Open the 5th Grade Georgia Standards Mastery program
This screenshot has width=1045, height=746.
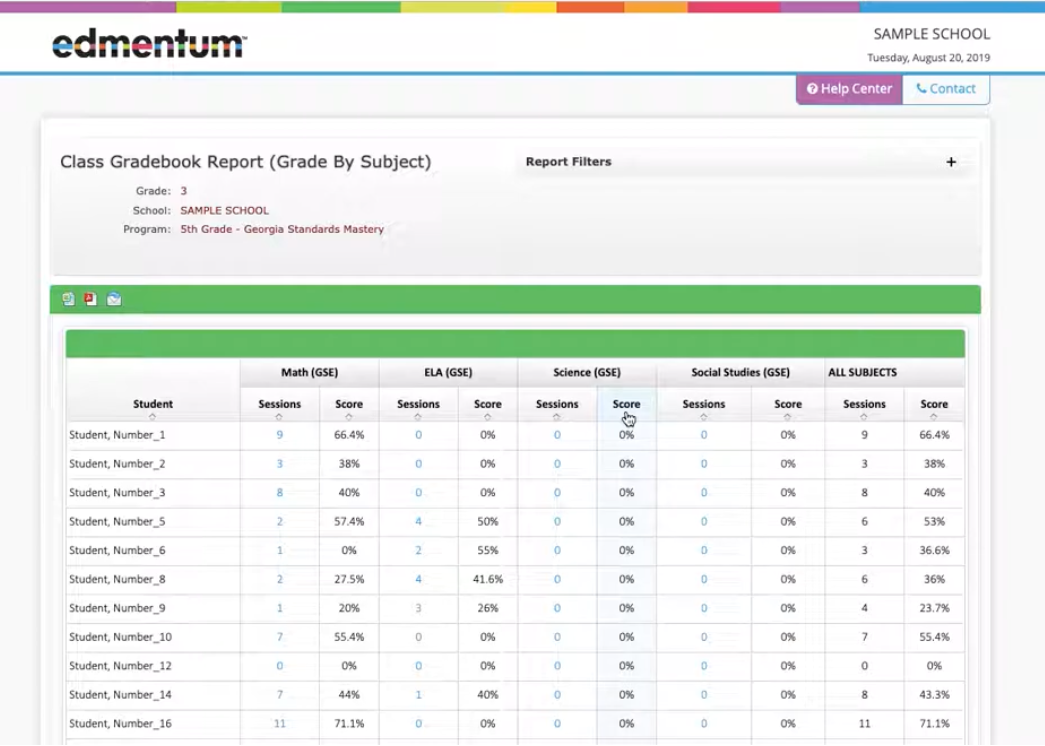click(x=279, y=229)
